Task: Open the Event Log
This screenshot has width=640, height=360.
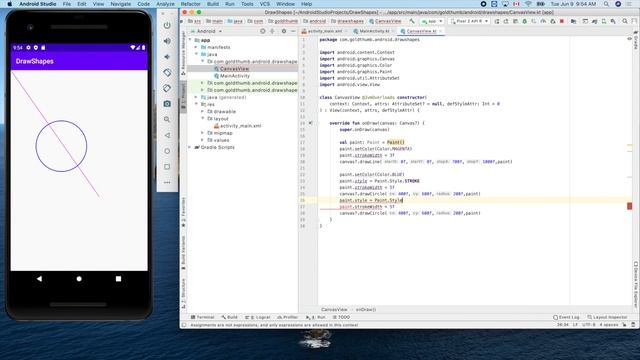Action: (x=566, y=317)
